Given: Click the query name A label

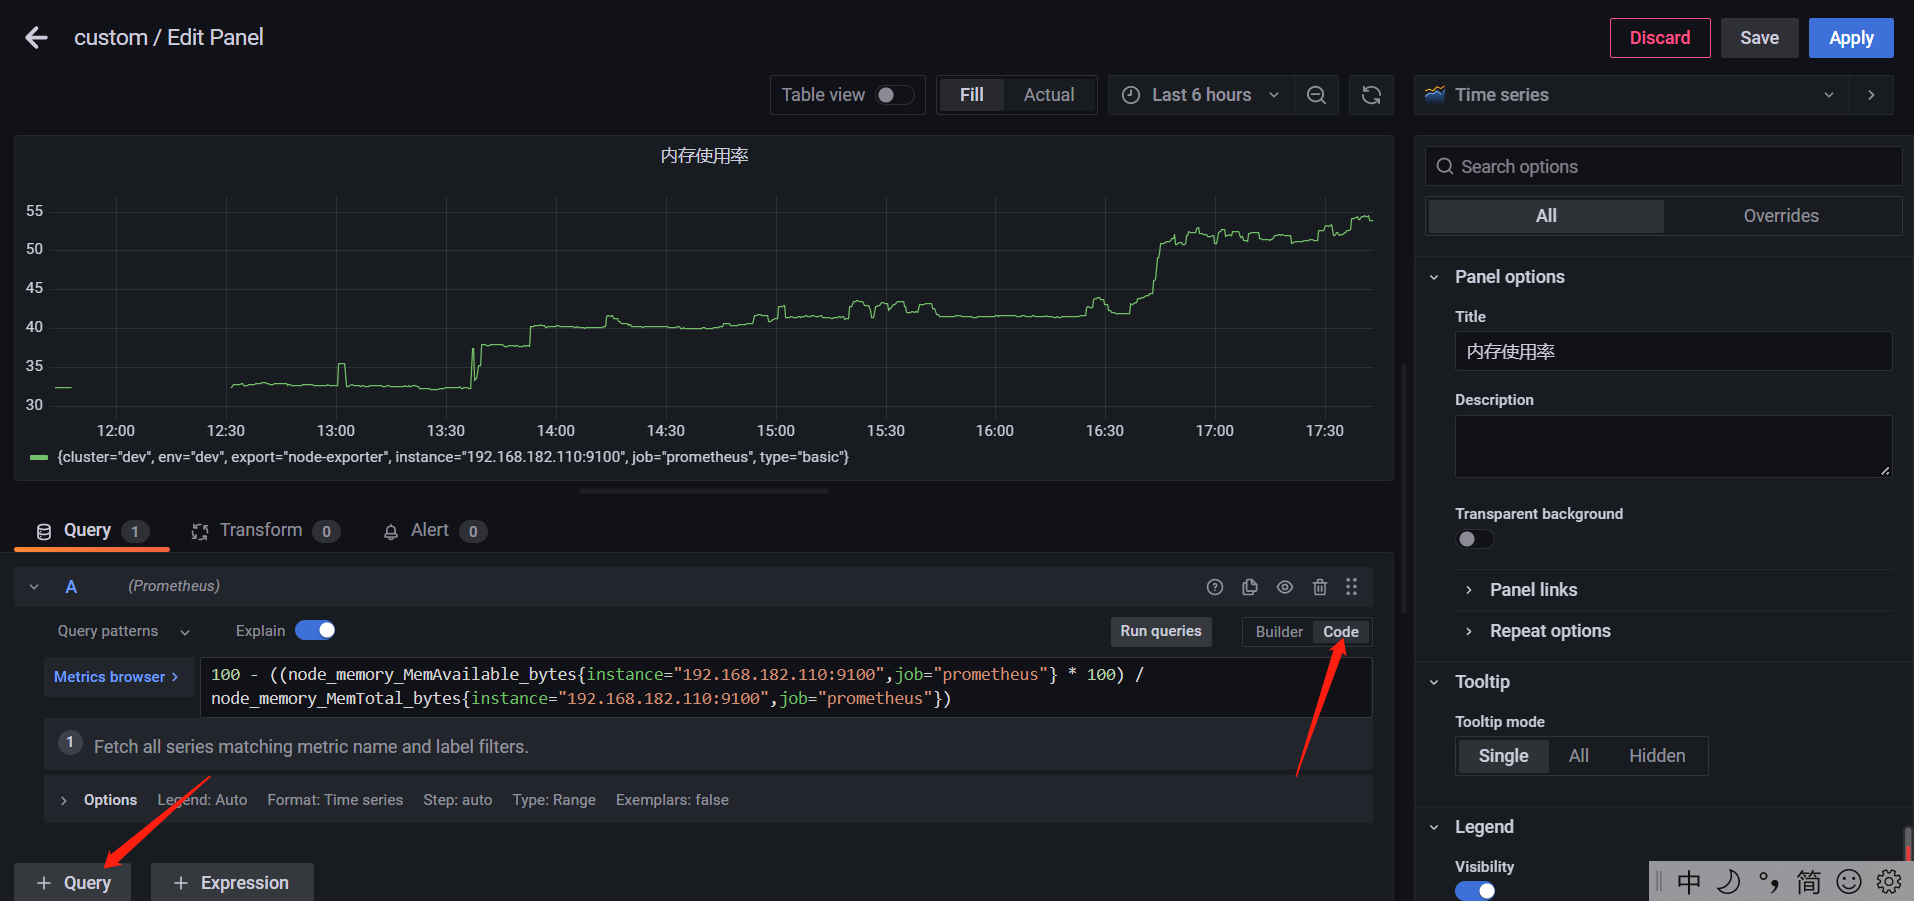Looking at the screenshot, I should coord(71,587).
